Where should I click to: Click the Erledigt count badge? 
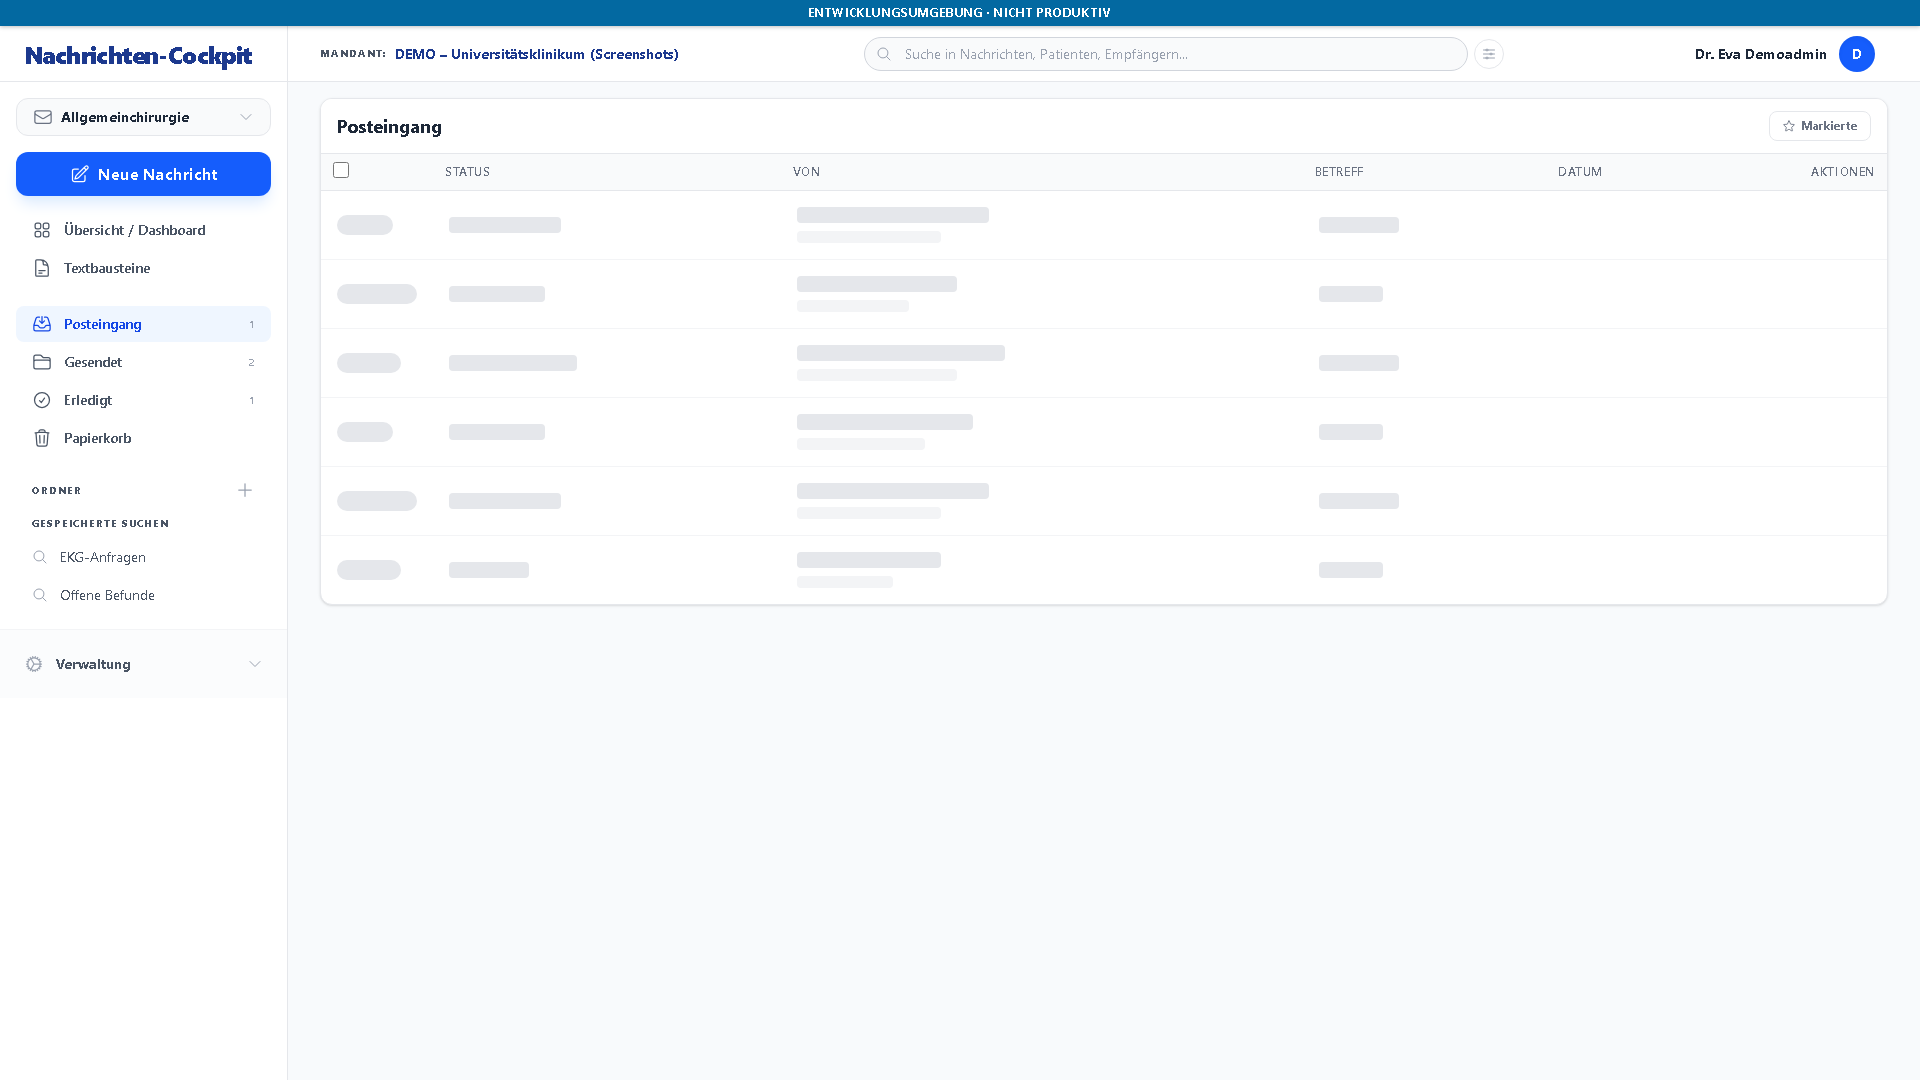click(251, 400)
